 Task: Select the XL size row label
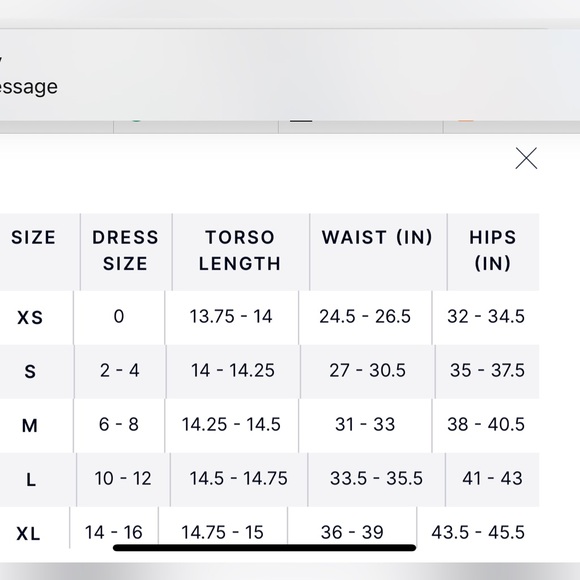coord(28,533)
